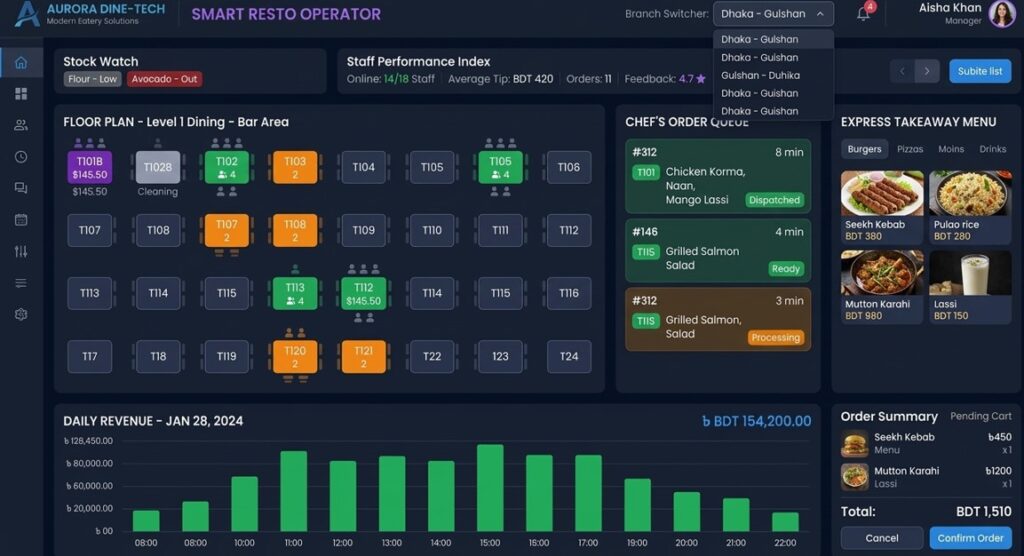Click the feedback rating star icon
The image size is (1024, 556).
tap(701, 79)
